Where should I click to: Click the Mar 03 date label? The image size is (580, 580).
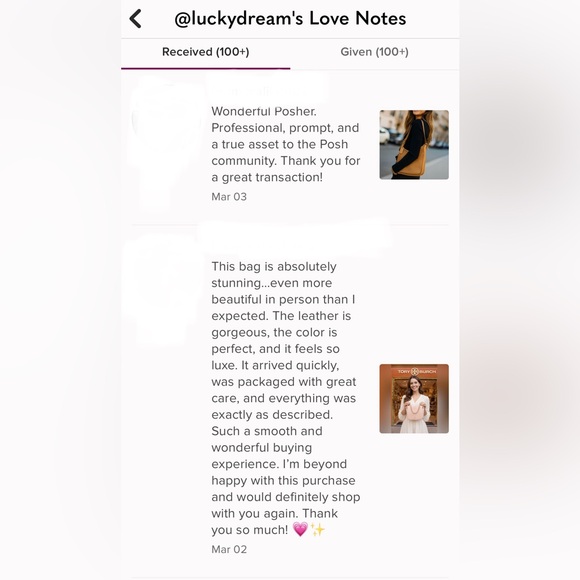click(x=229, y=197)
